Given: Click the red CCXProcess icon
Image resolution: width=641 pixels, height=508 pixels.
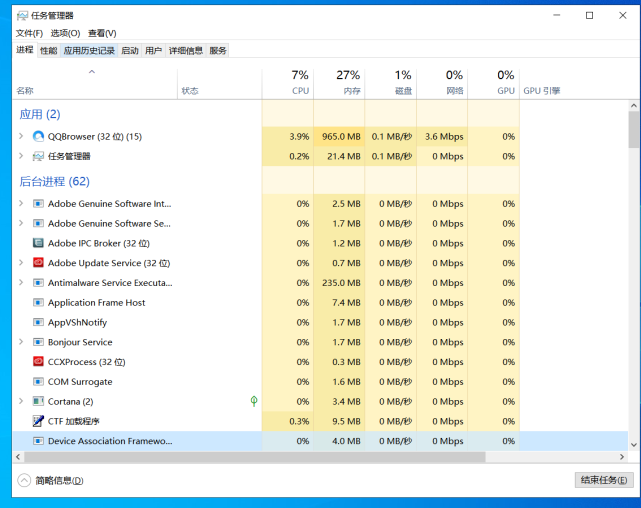Looking at the screenshot, I should point(38,362).
